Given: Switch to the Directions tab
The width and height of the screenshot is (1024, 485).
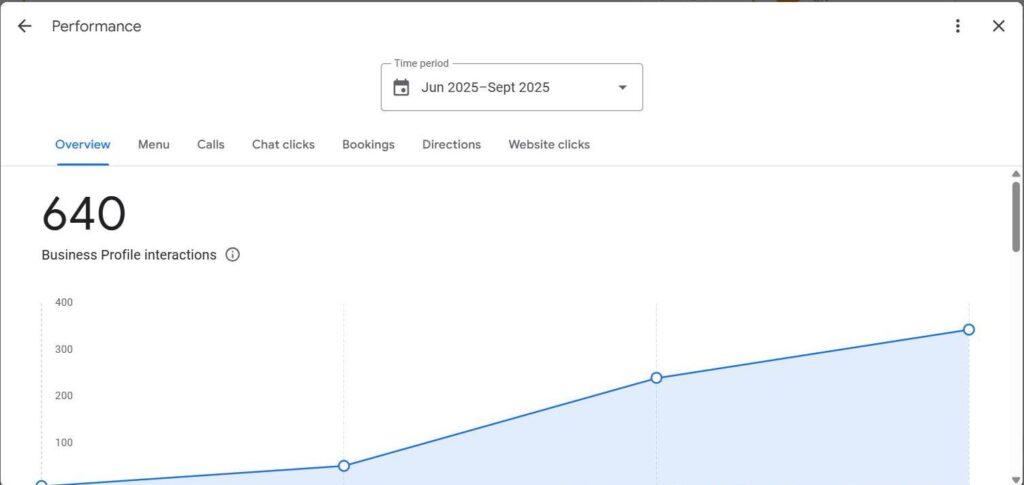Looking at the screenshot, I should pyautogui.click(x=451, y=145).
